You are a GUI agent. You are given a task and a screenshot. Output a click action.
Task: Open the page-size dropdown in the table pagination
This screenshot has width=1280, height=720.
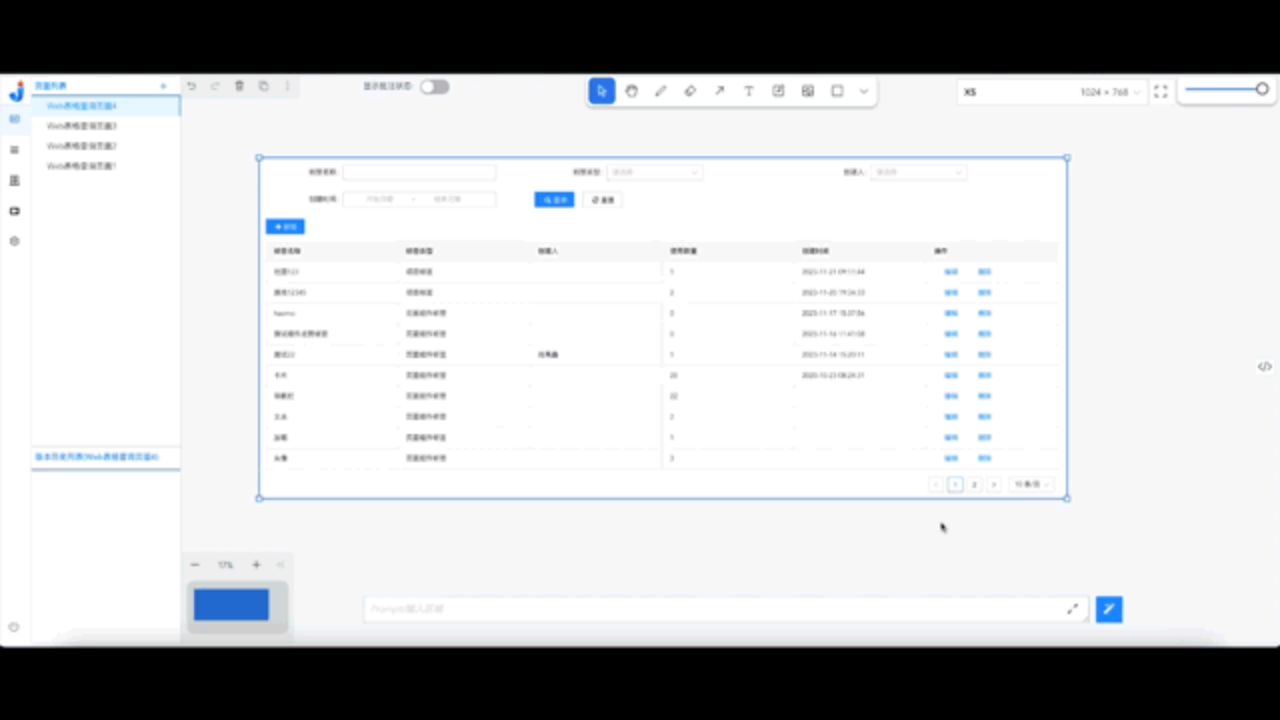(1029, 484)
